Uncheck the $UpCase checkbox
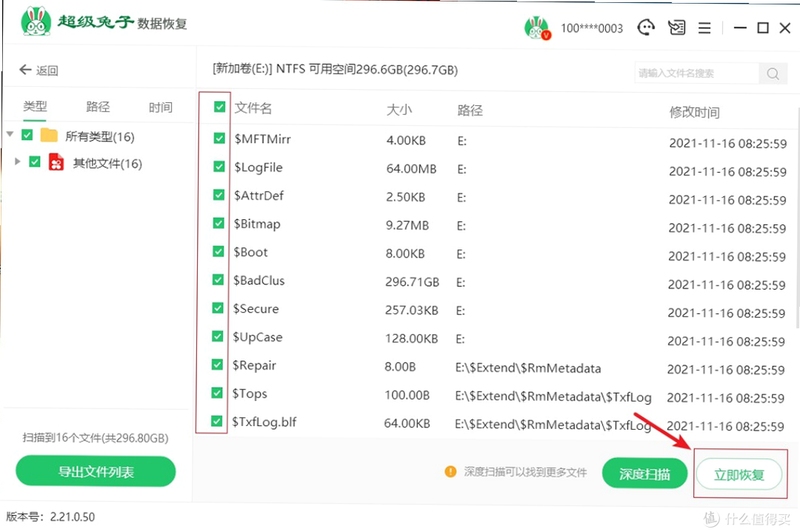 pos(217,336)
